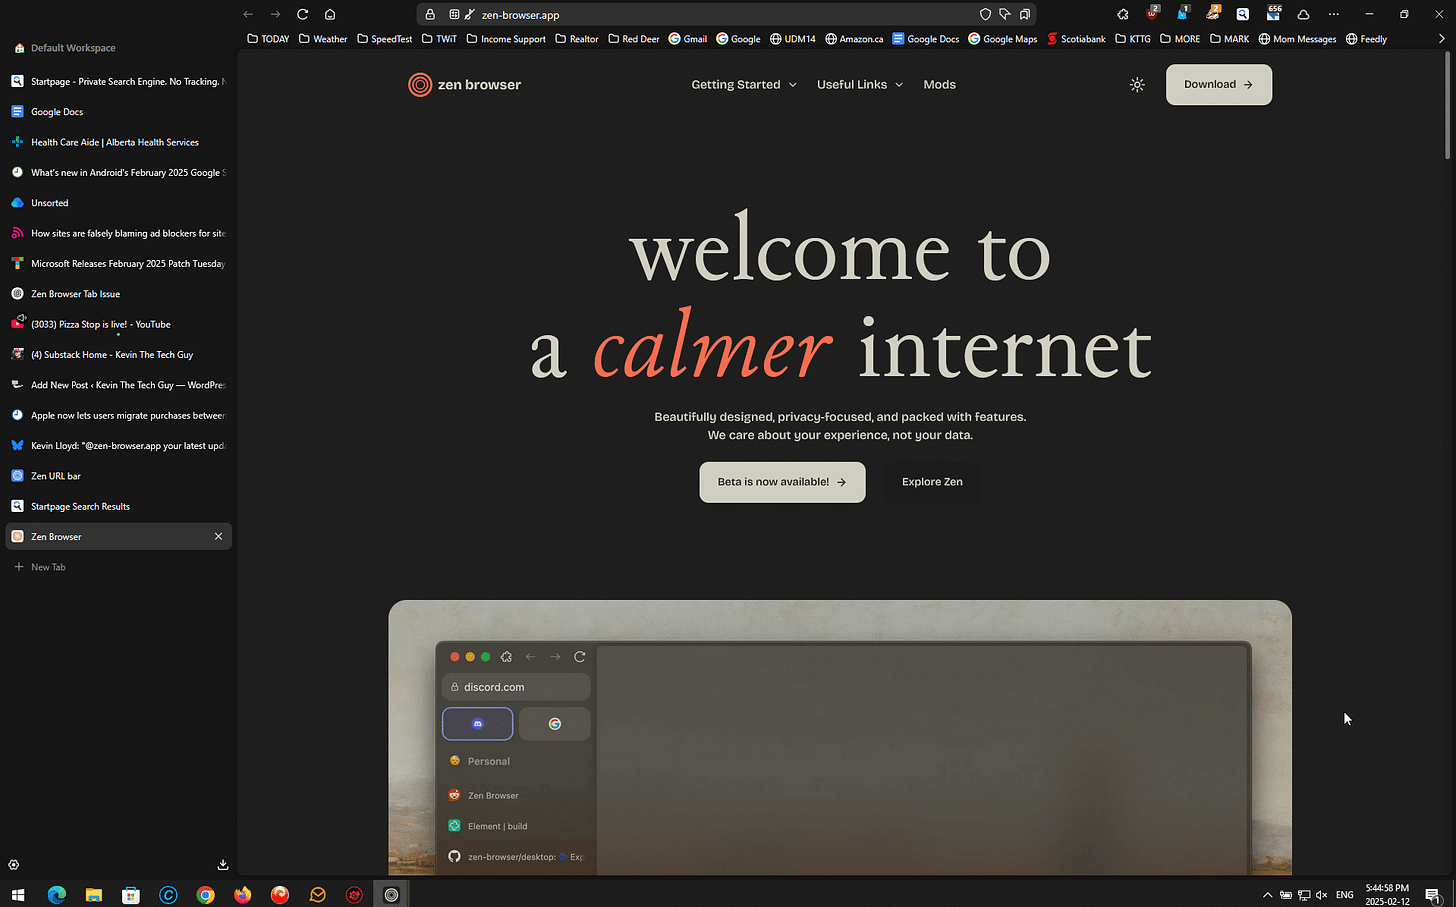Open the SpeedTest bookmarks folder
This screenshot has width=1456, height=907.
tap(384, 39)
